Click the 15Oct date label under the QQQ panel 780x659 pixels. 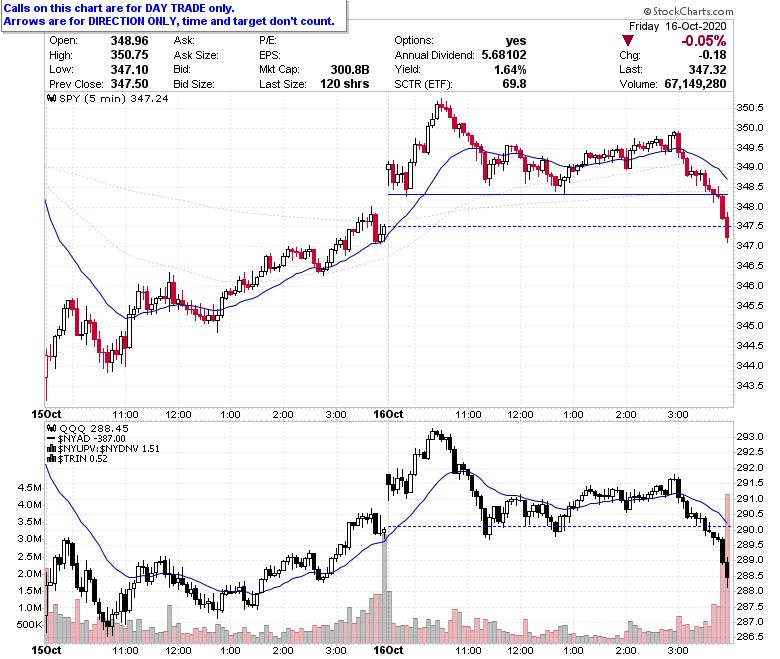pos(46,651)
